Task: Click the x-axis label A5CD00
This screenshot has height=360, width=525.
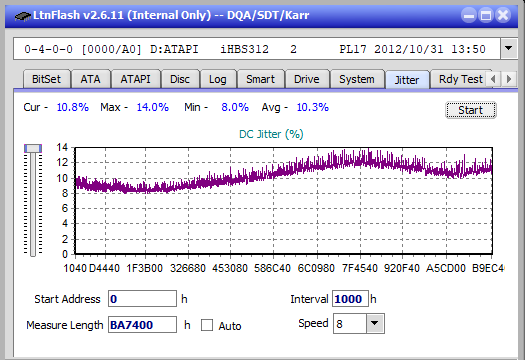Action: (x=446, y=268)
